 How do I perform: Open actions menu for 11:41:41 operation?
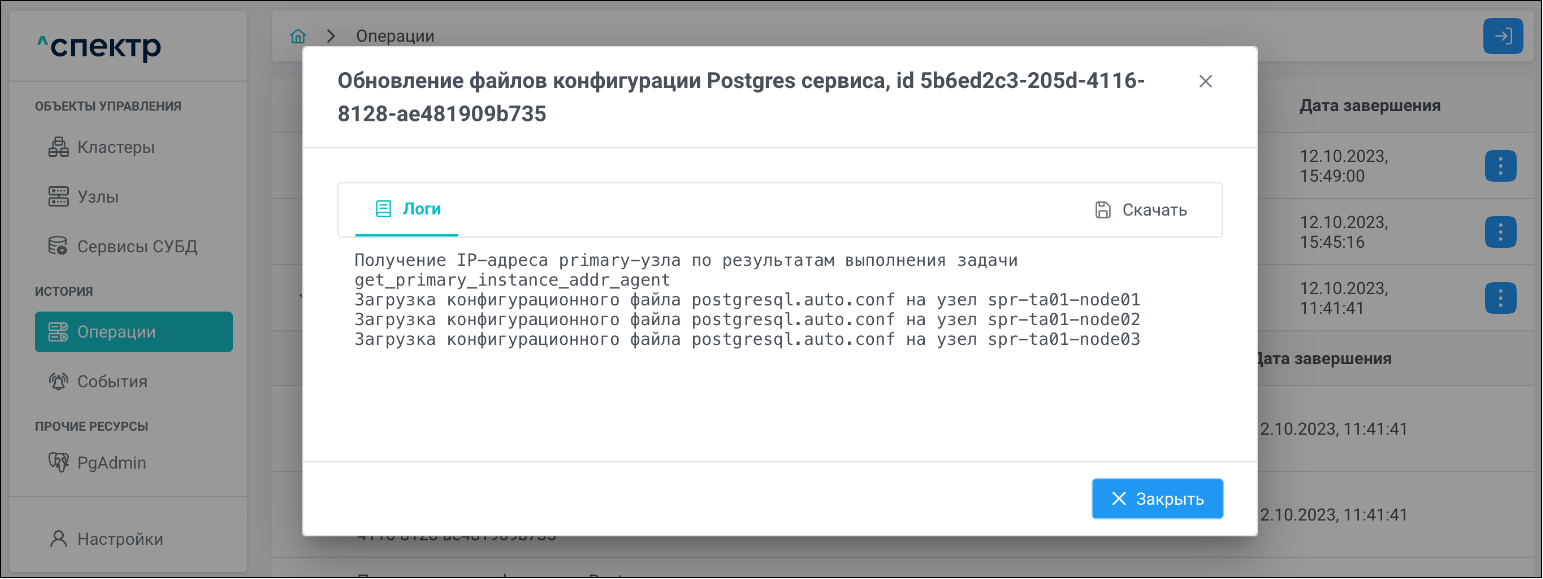coord(1500,298)
